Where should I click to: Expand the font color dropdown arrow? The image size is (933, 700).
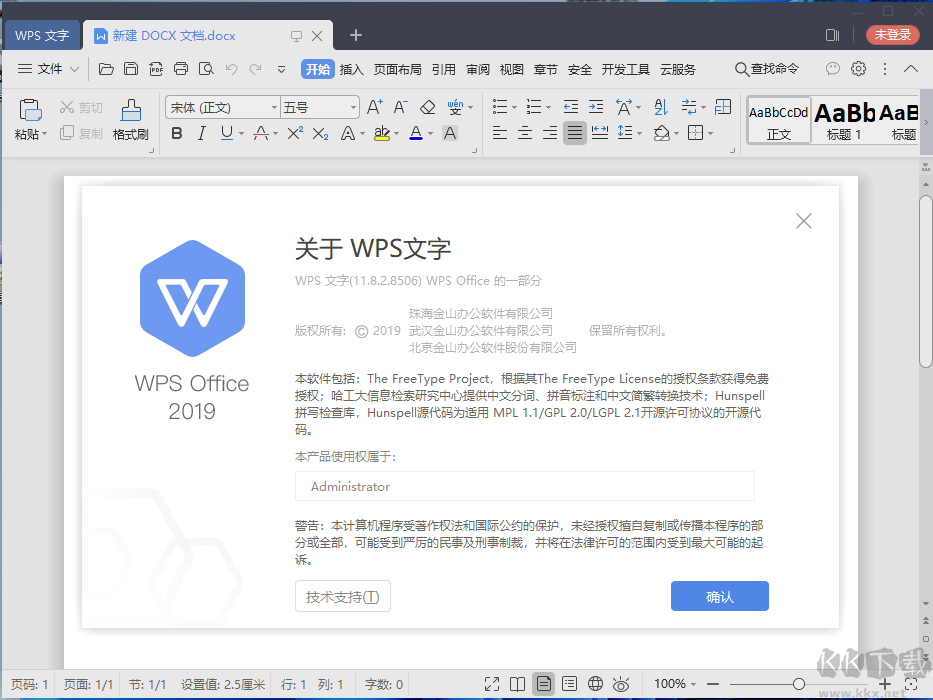428,134
